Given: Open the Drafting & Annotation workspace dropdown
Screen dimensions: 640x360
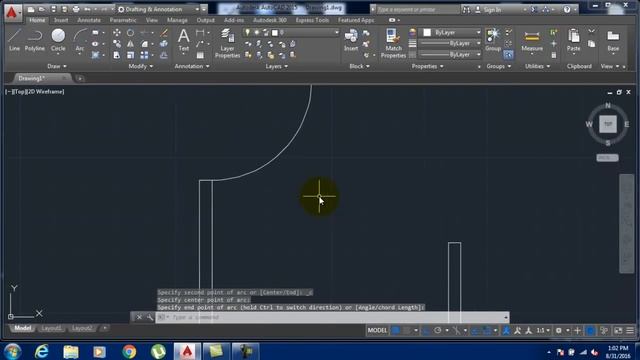Looking at the screenshot, I should pyautogui.click(x=158, y=9).
